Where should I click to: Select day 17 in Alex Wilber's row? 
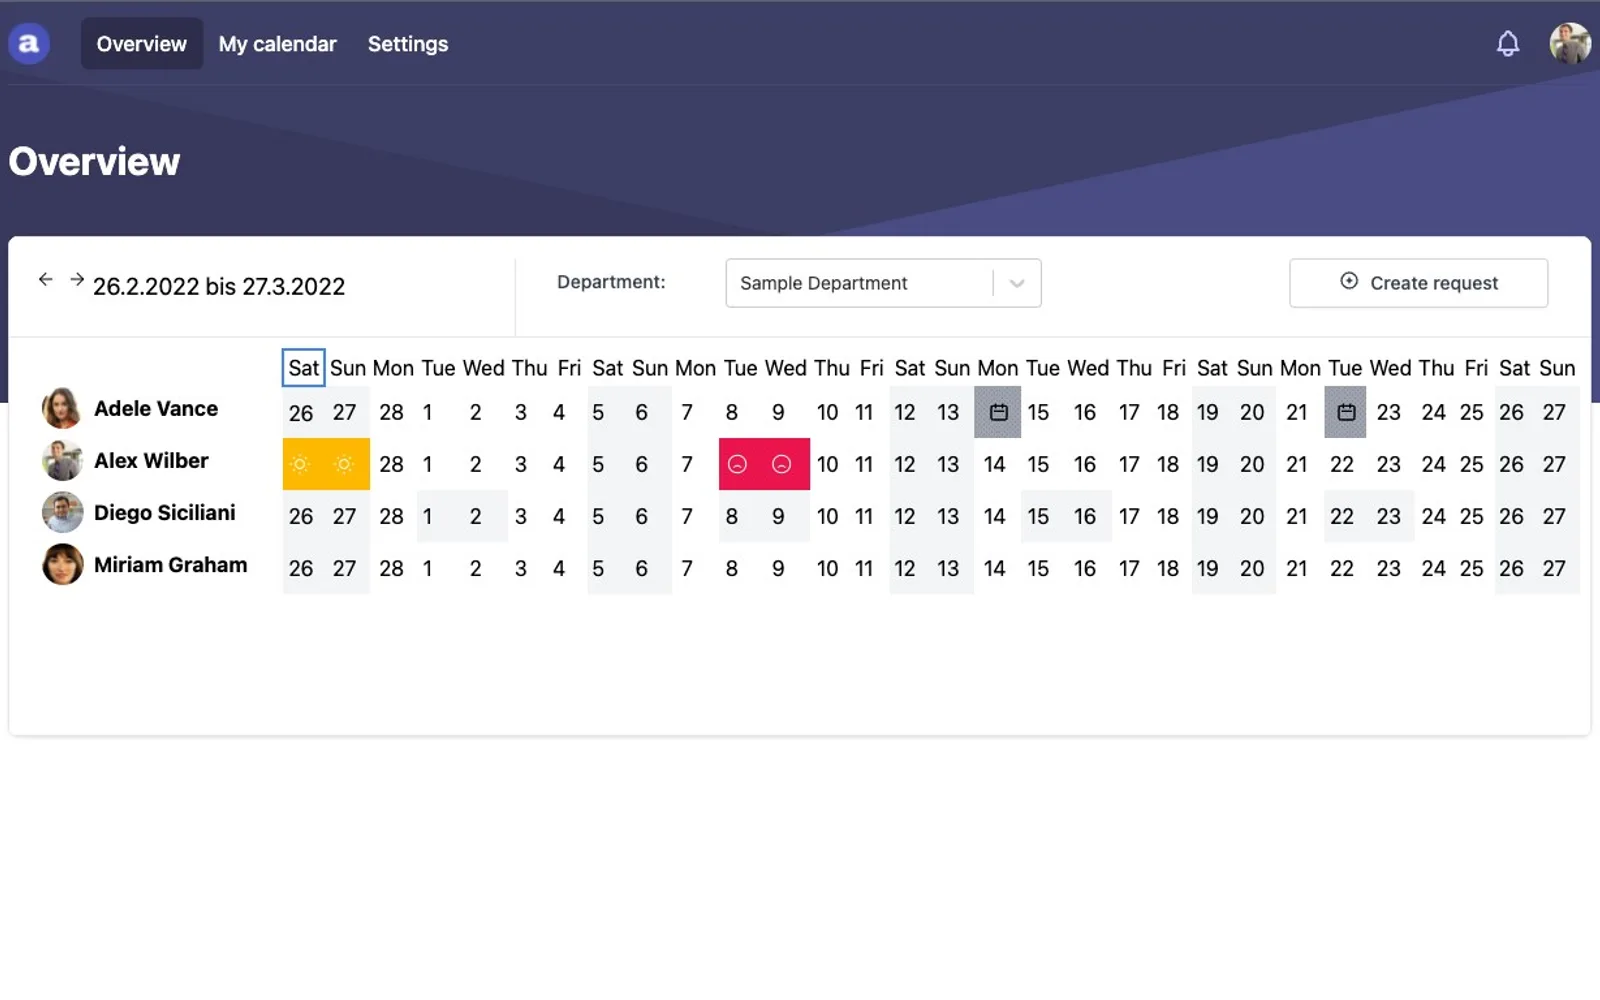click(1129, 464)
